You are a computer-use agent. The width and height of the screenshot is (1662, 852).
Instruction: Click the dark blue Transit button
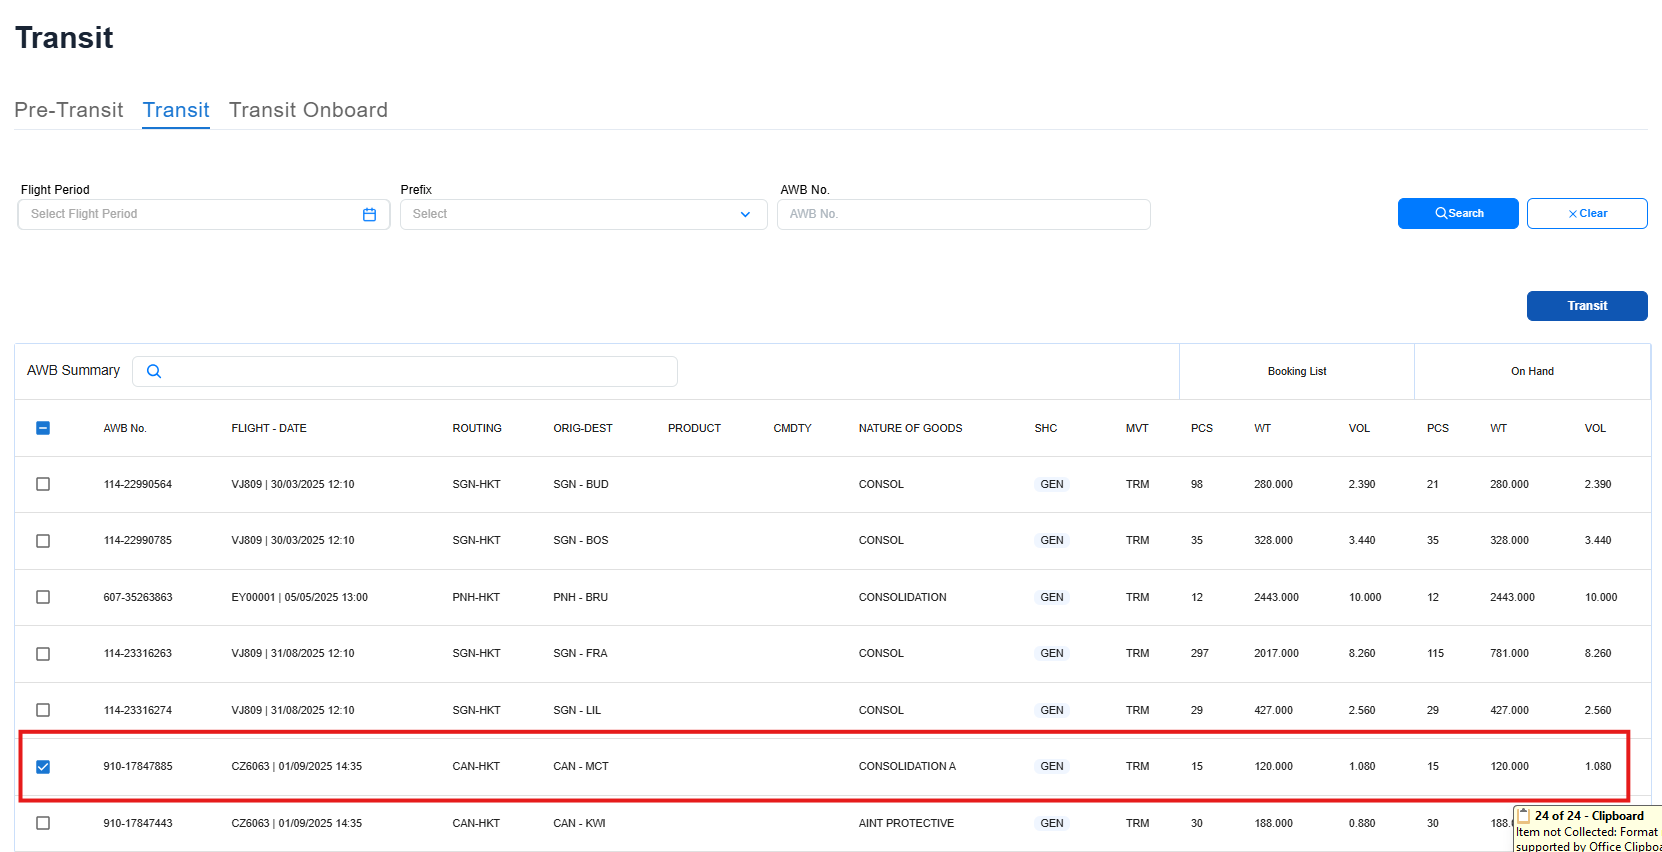pyautogui.click(x=1586, y=306)
